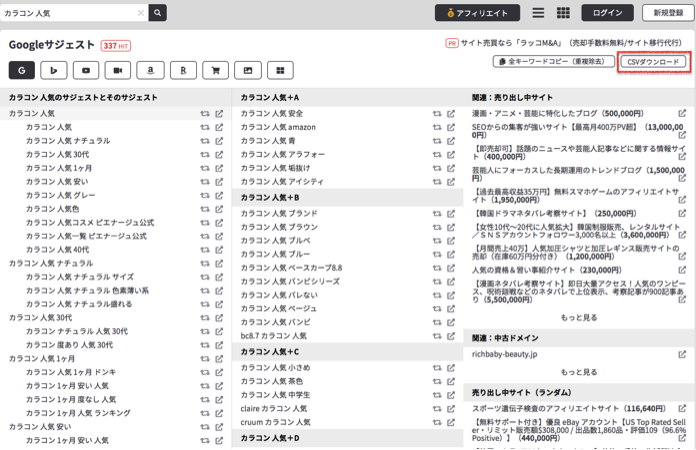Re-search icon for カラコン 人気 青
696x450 pixels.
pyautogui.click(x=437, y=141)
